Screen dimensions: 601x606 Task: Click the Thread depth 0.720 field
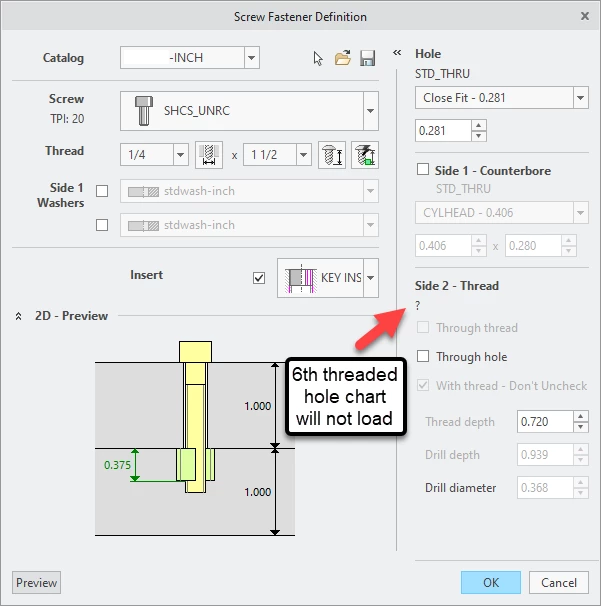pos(545,422)
